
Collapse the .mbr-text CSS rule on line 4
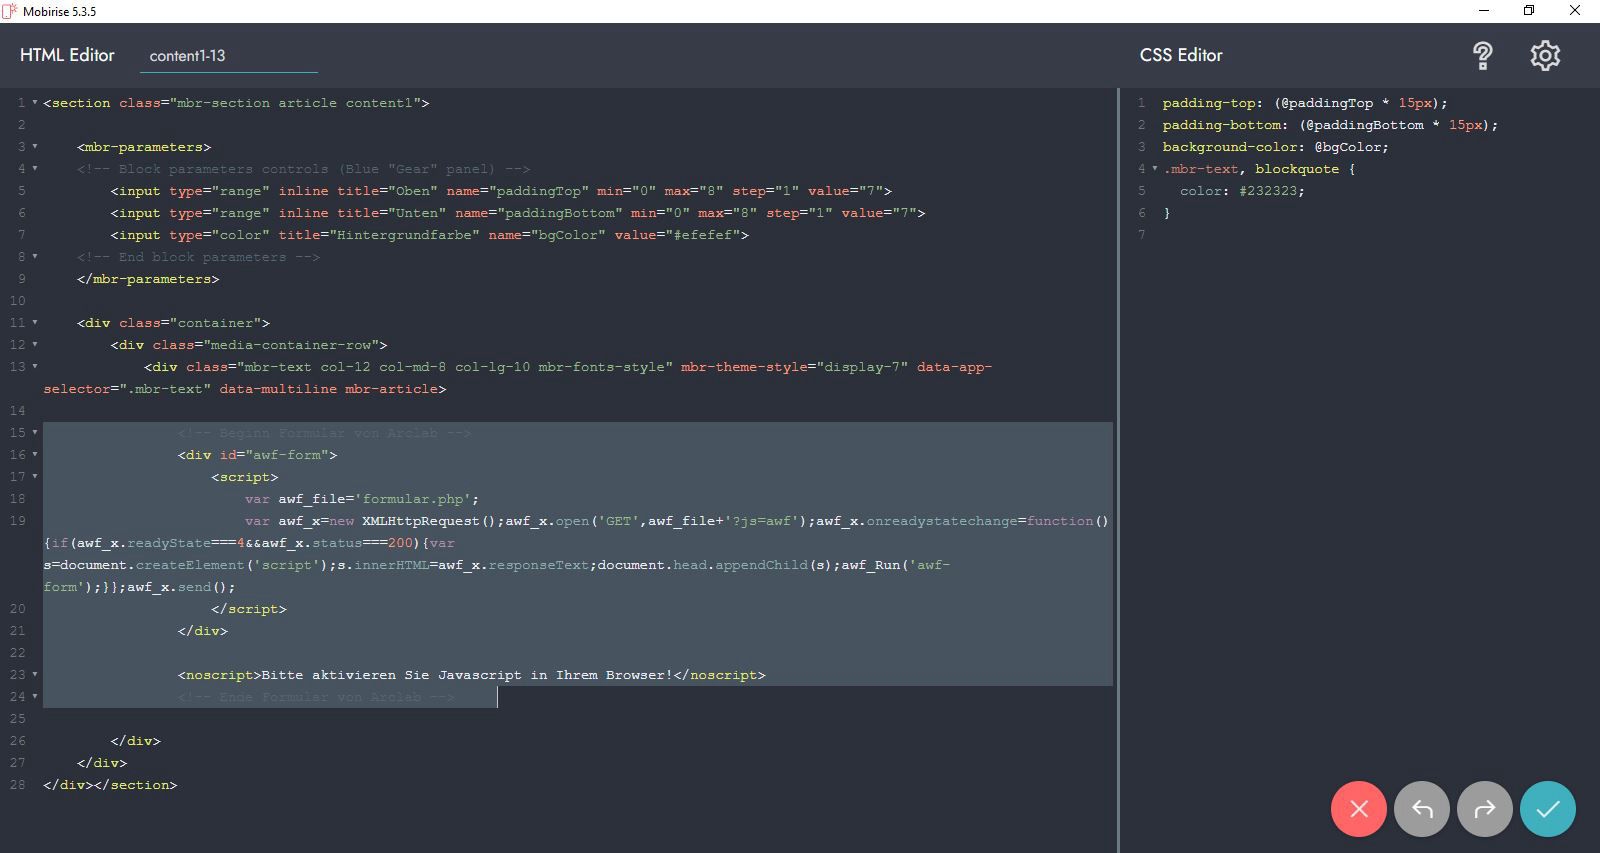(1154, 169)
